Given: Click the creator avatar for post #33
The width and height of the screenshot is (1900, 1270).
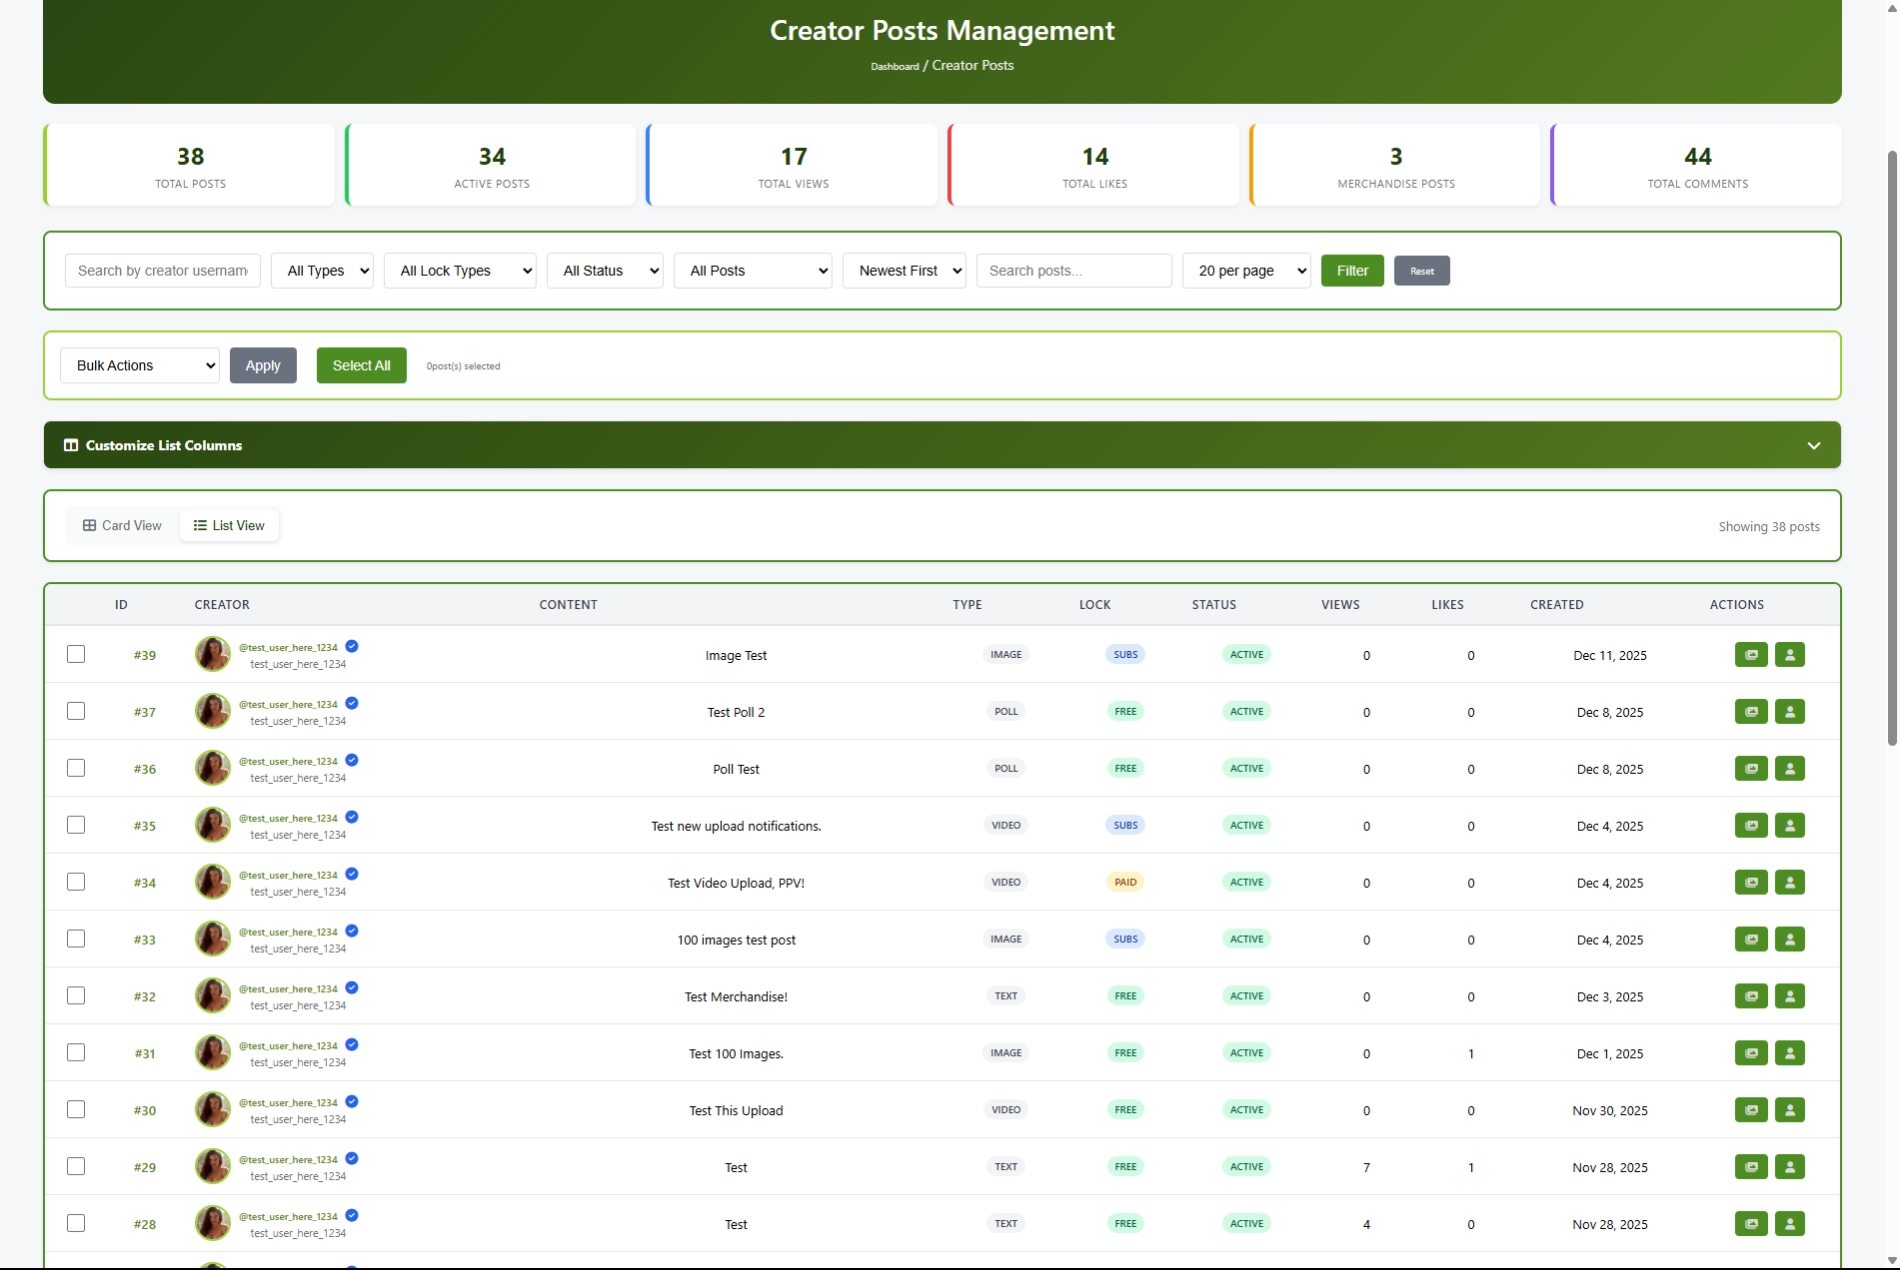Looking at the screenshot, I should (x=212, y=939).
